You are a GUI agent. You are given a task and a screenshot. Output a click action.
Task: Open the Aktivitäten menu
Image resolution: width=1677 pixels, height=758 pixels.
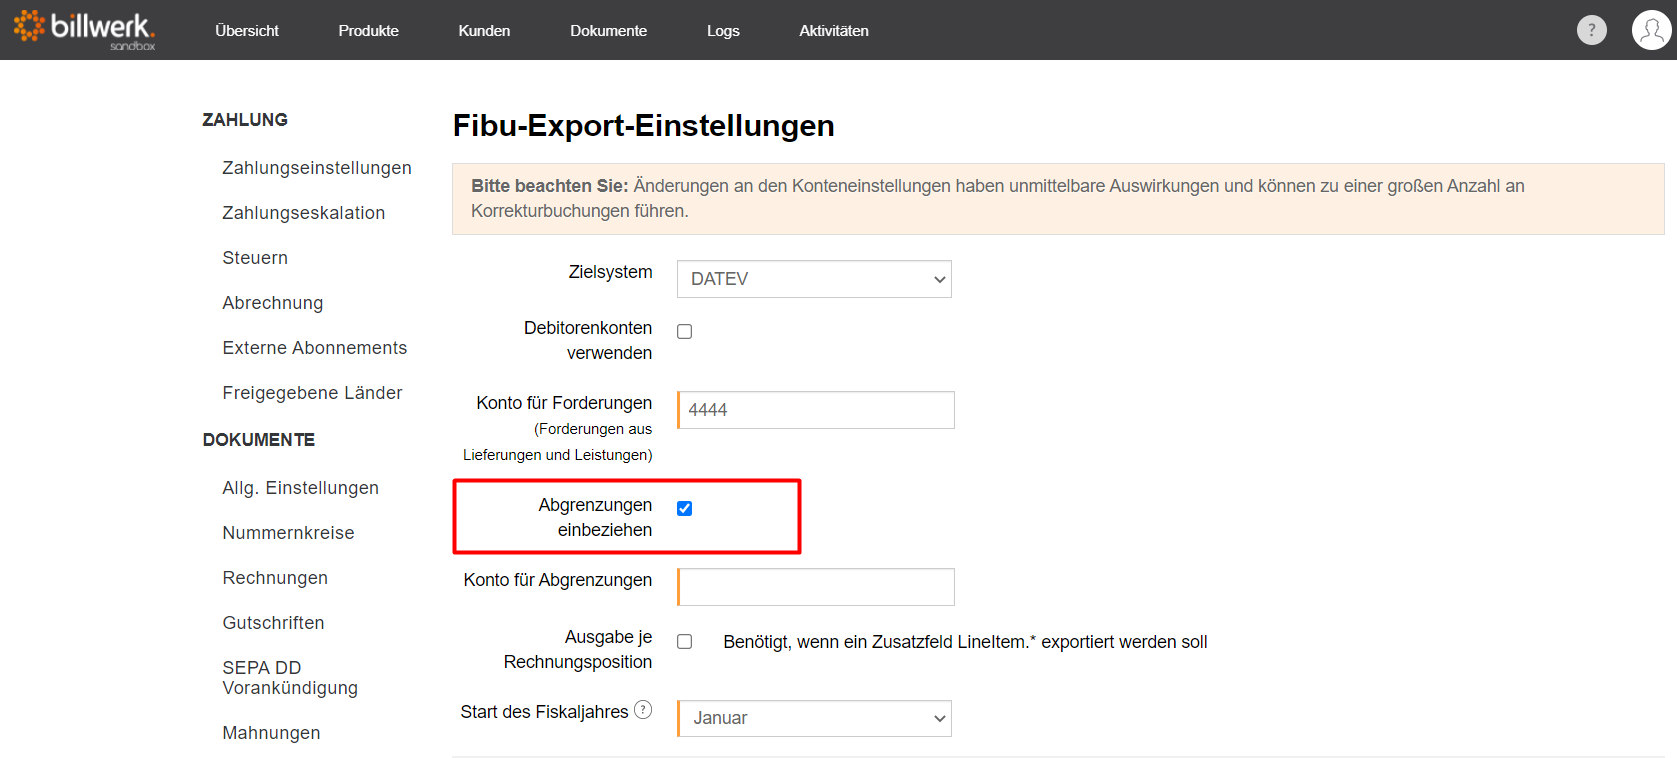(x=834, y=31)
